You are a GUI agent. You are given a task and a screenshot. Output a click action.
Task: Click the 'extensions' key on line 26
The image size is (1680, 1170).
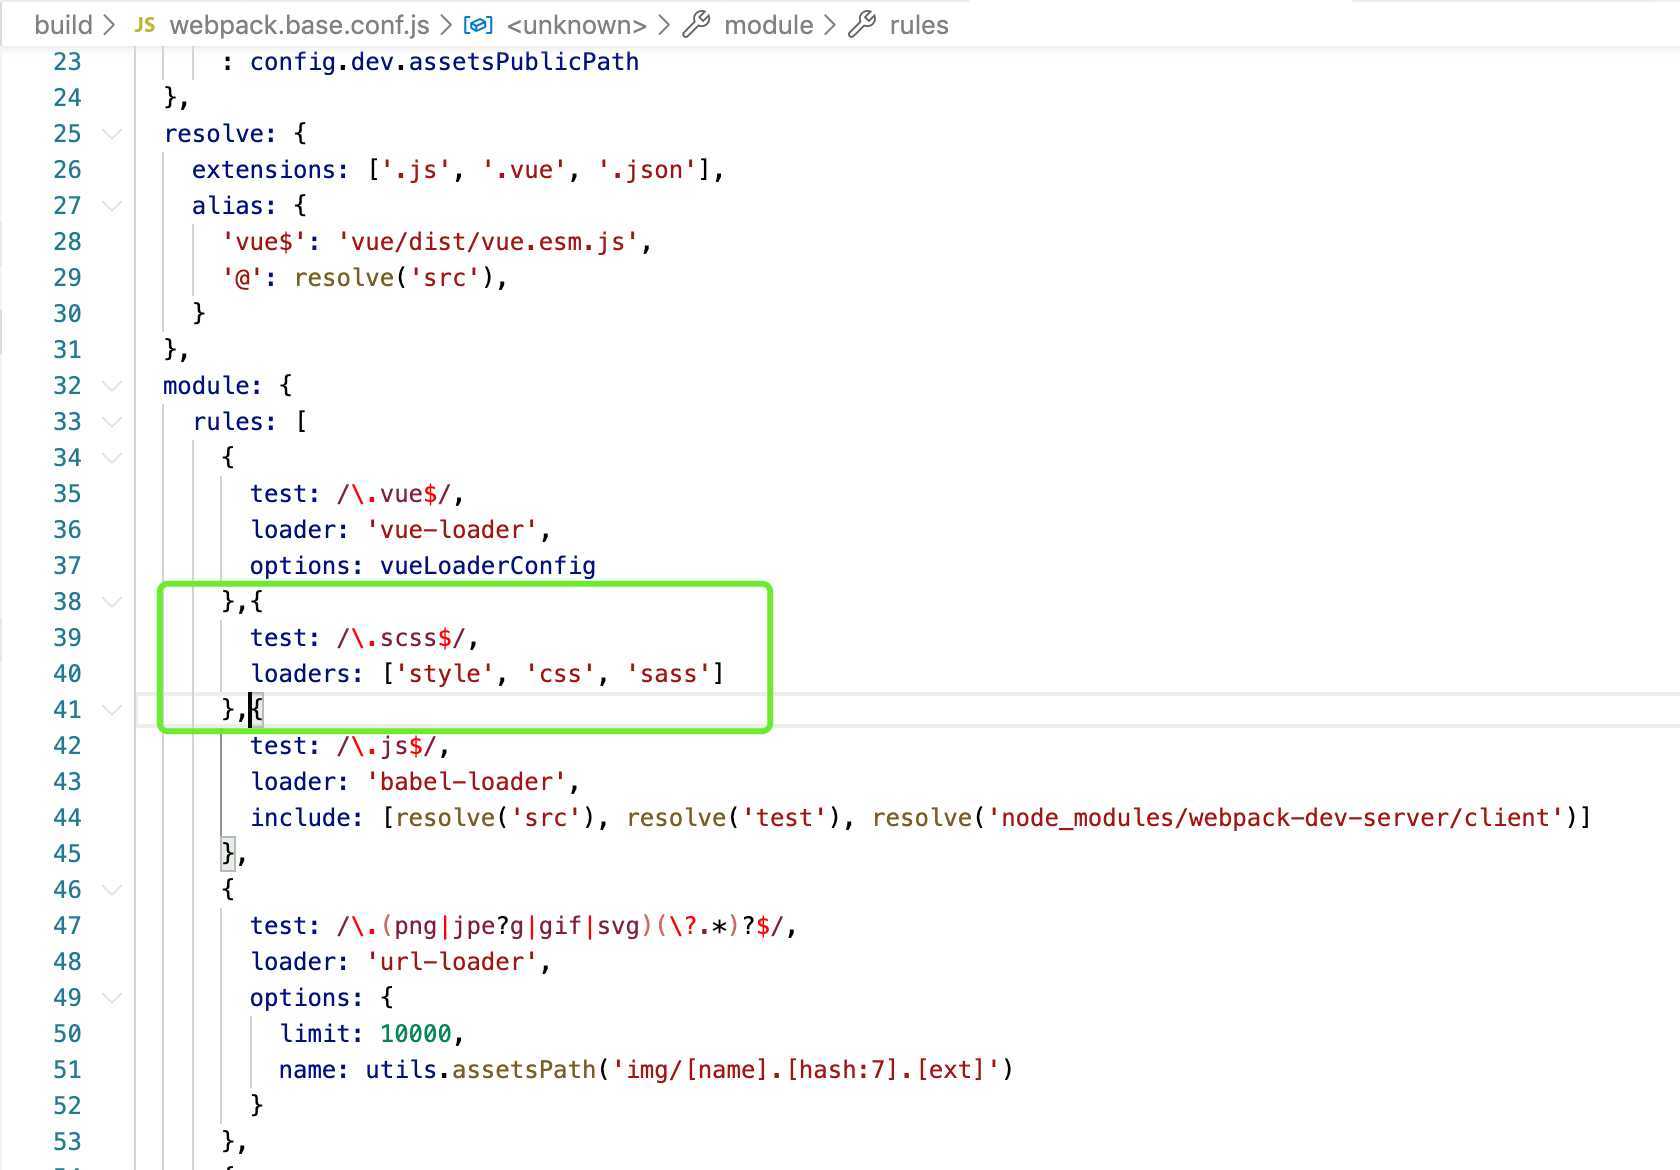click(x=264, y=170)
